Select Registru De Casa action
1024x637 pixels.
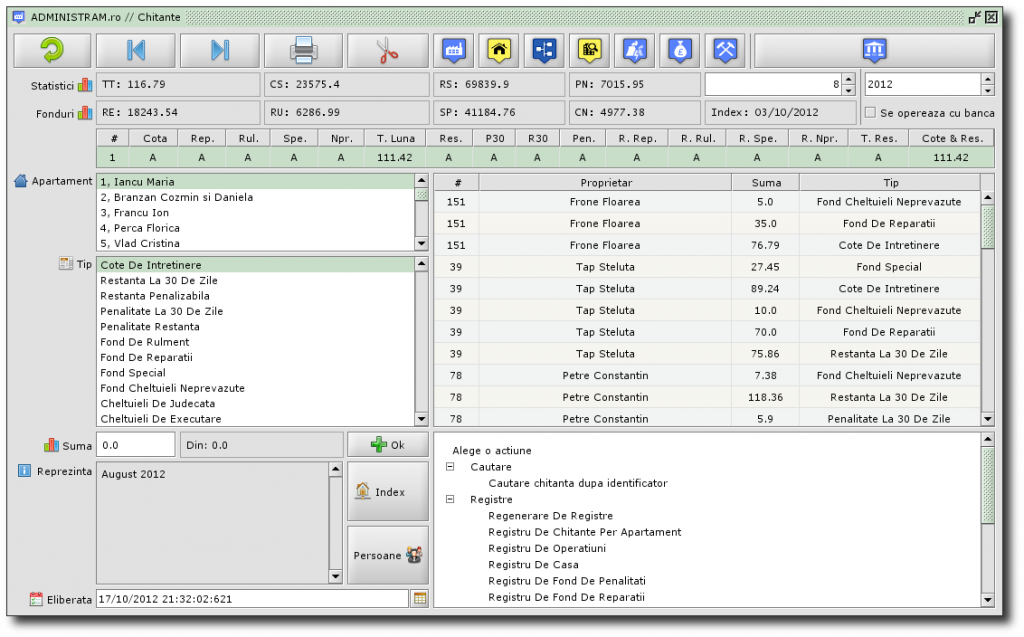(x=533, y=564)
